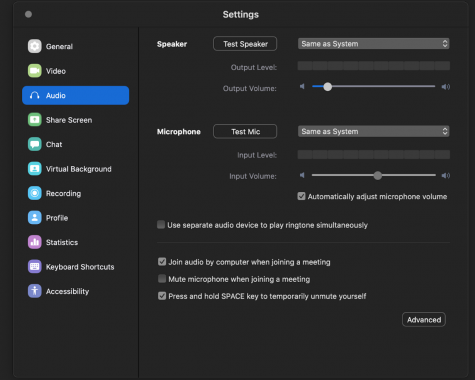This screenshot has width=475, height=380.
Task: Click the Test Speaker button
Action: (245, 44)
